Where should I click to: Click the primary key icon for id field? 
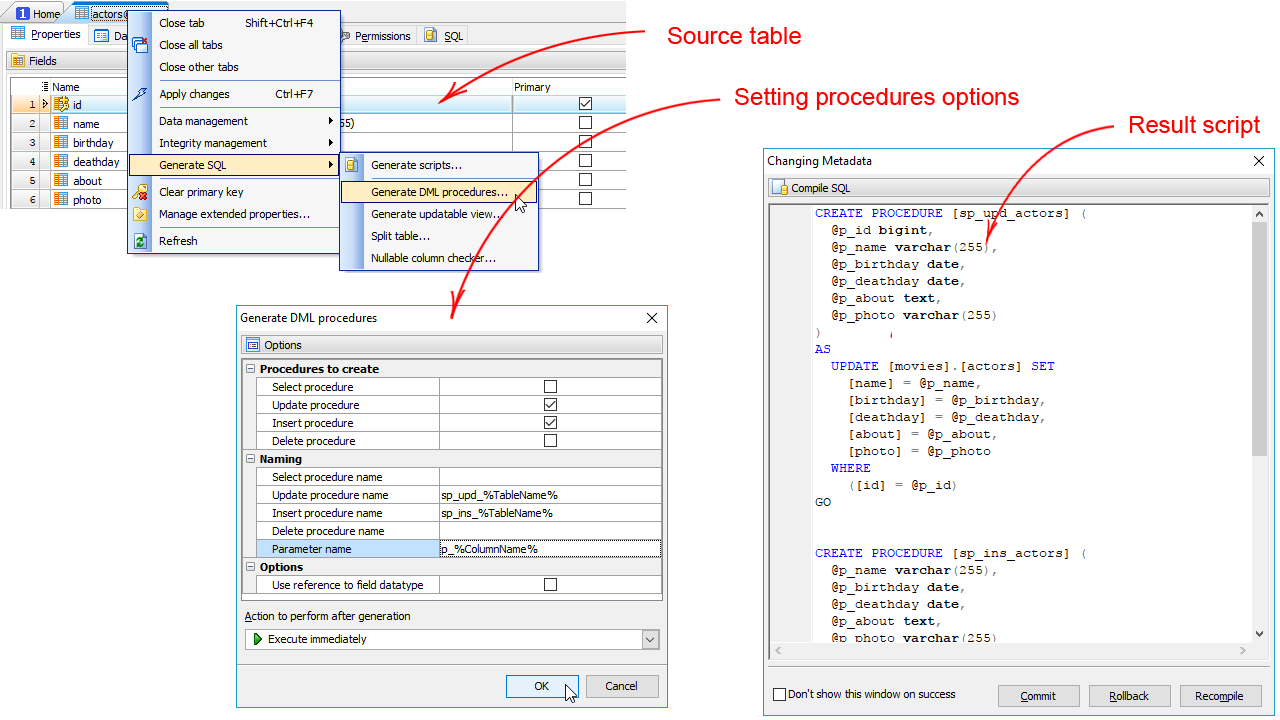[x=61, y=104]
